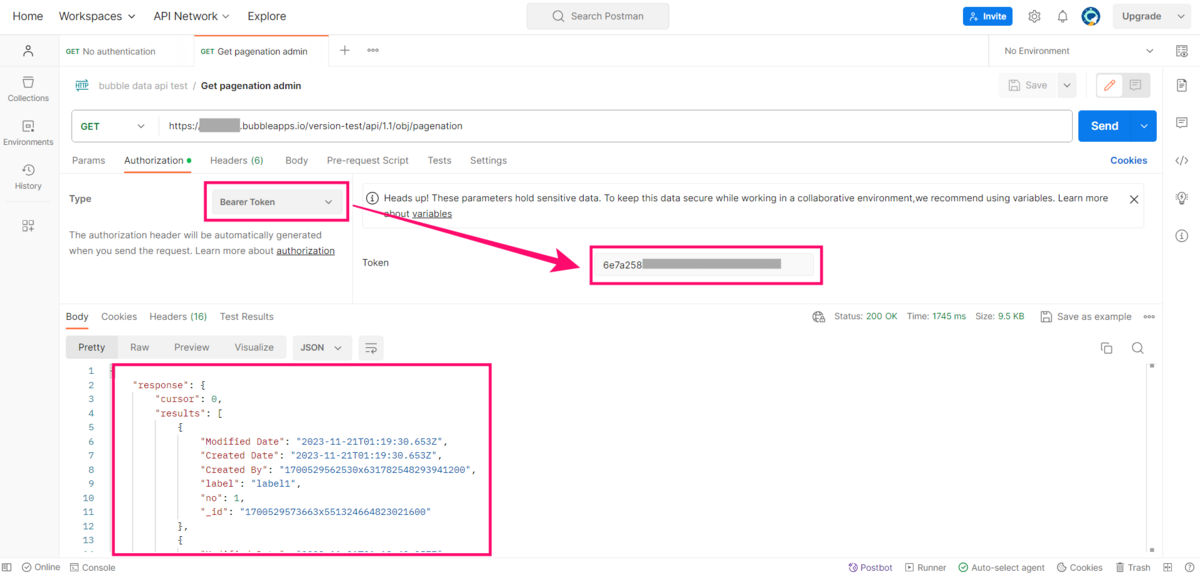Open the Send options dropdown arrow
Viewport: 1200px width, 577px height.
pos(1144,126)
